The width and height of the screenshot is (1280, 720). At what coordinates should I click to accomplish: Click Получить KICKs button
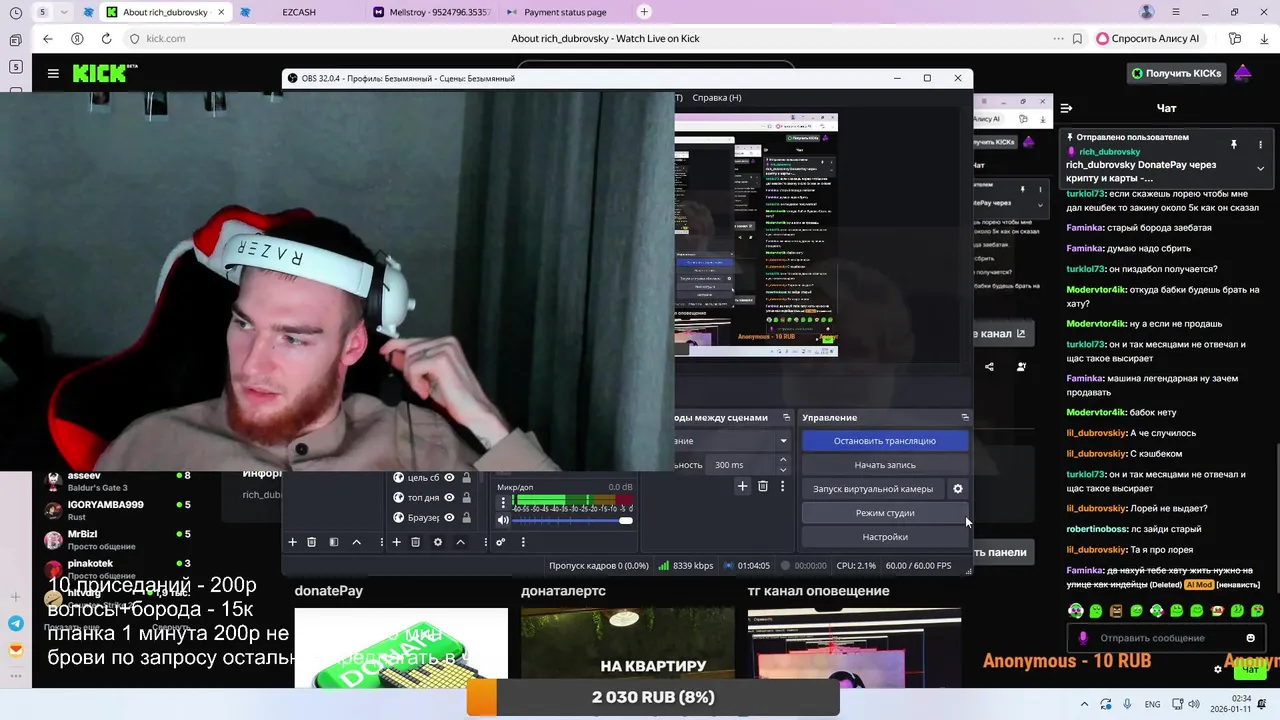(1175, 73)
